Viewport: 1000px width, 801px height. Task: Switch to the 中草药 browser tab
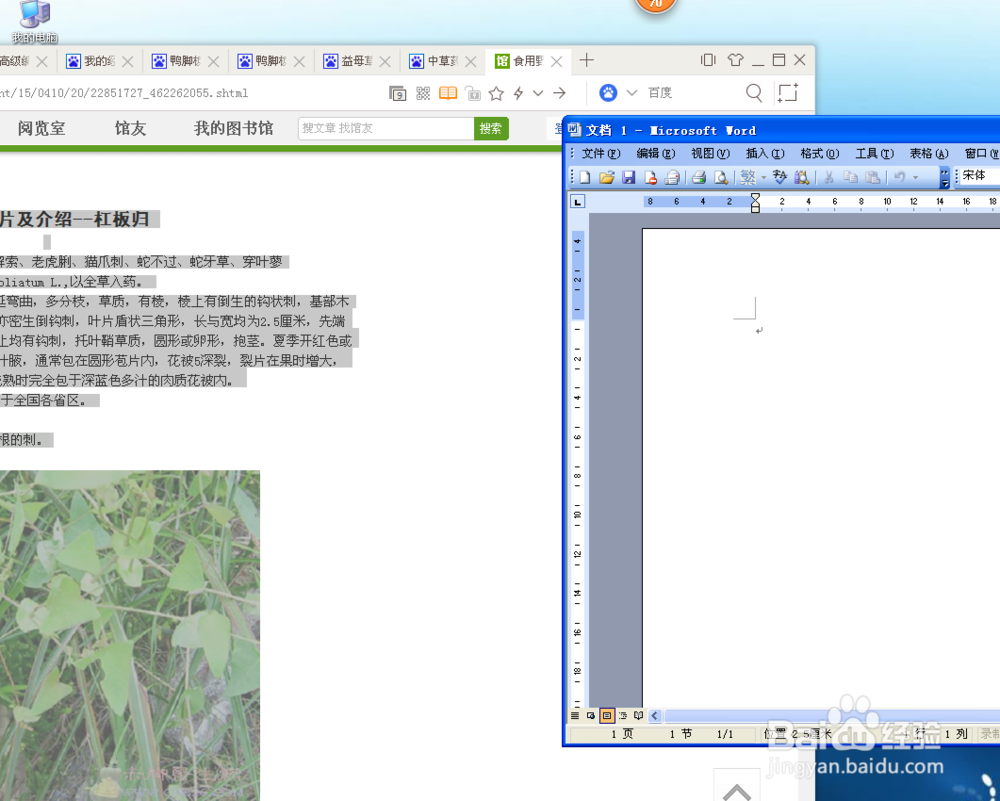pyautogui.click(x=440, y=61)
